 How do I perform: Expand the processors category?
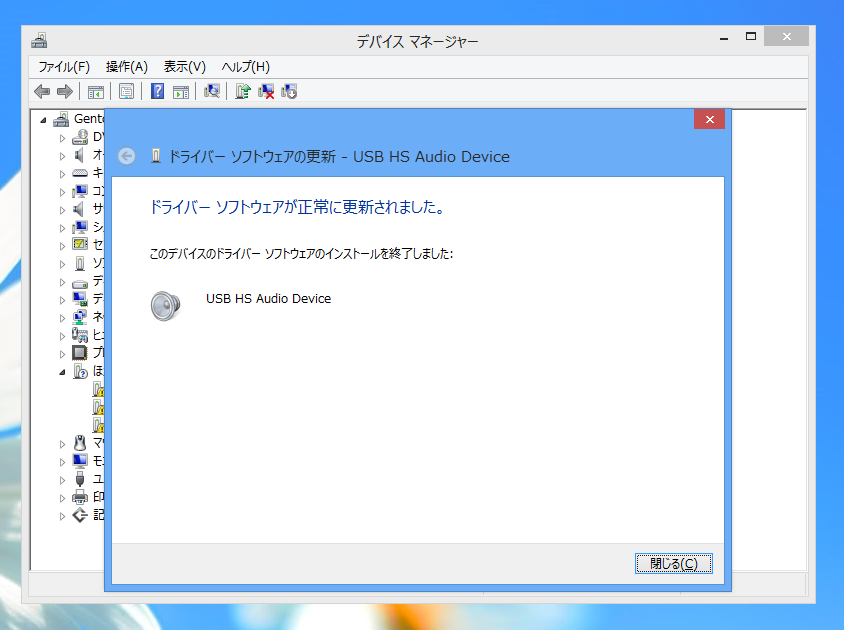[x=62, y=354]
